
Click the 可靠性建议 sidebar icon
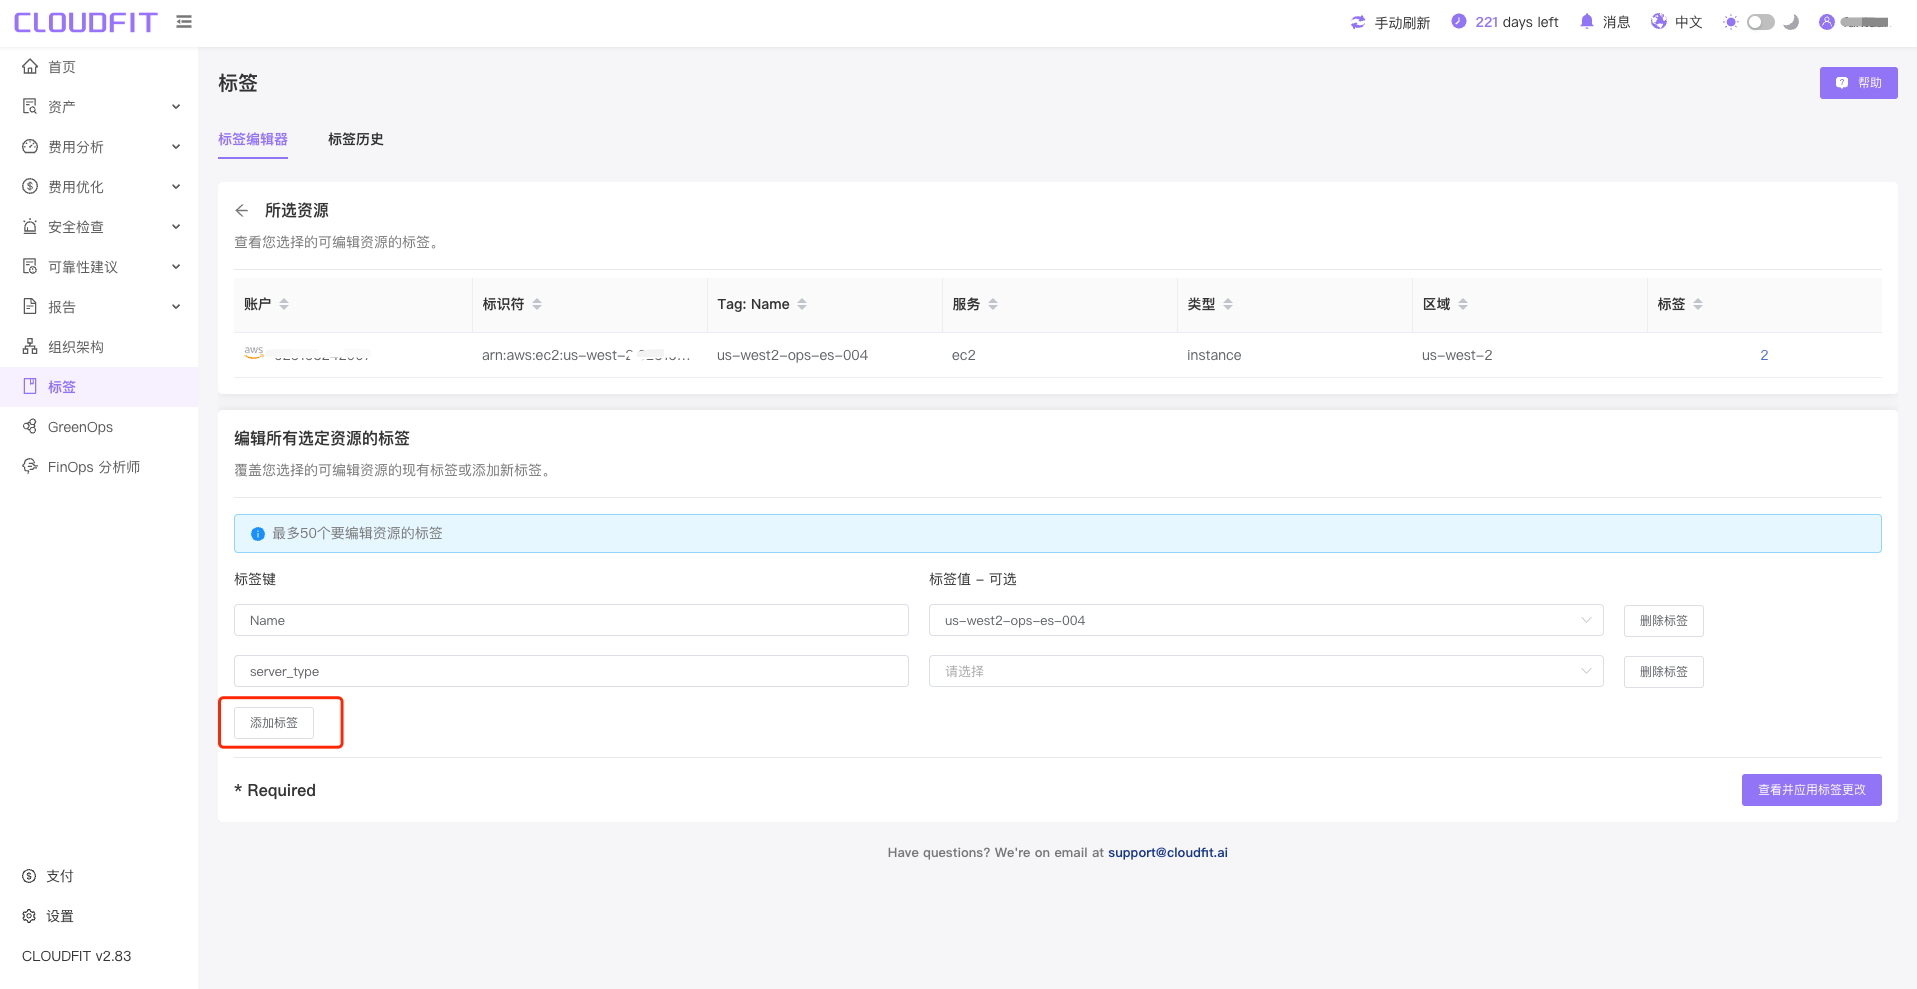(x=30, y=267)
